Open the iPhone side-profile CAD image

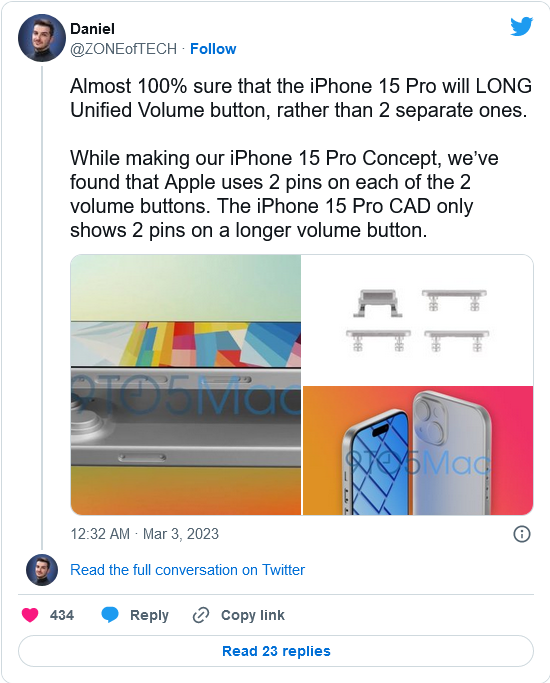pos(186,385)
